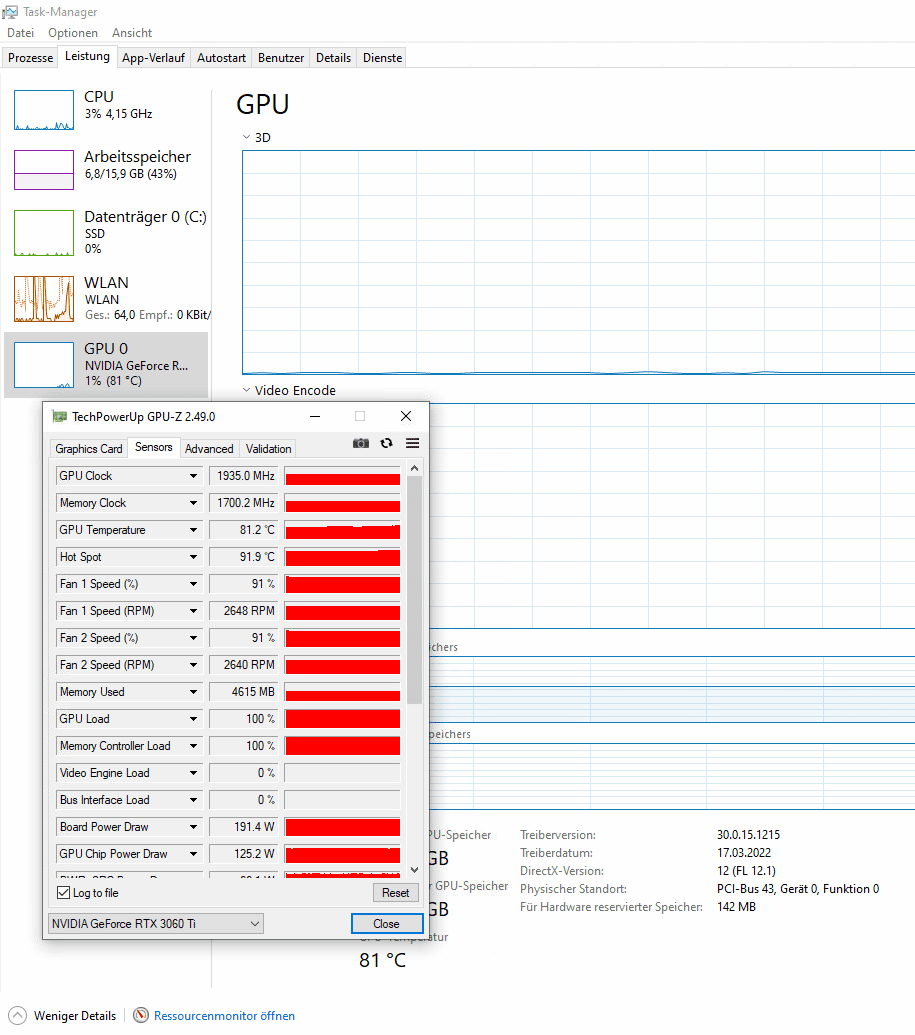915x1035 pixels.
Task: Click the GPU Clock red history graph
Action: pos(343,476)
